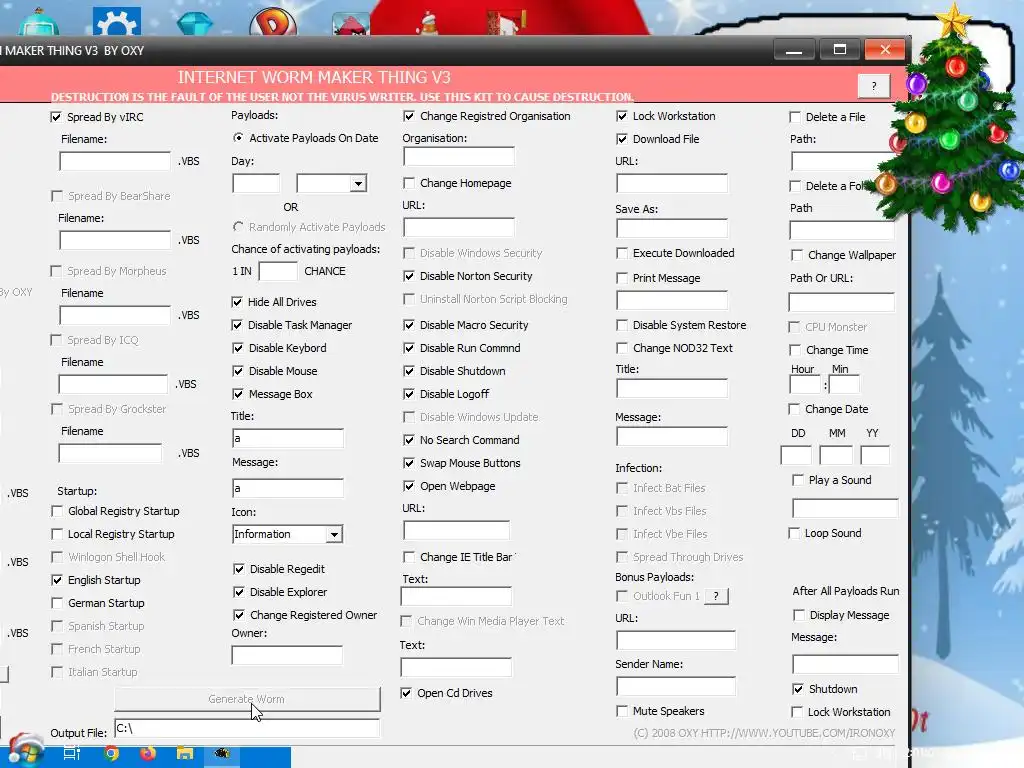The height and width of the screenshot is (768, 1024).
Task: Click the Save As input field
Action: click(672, 229)
